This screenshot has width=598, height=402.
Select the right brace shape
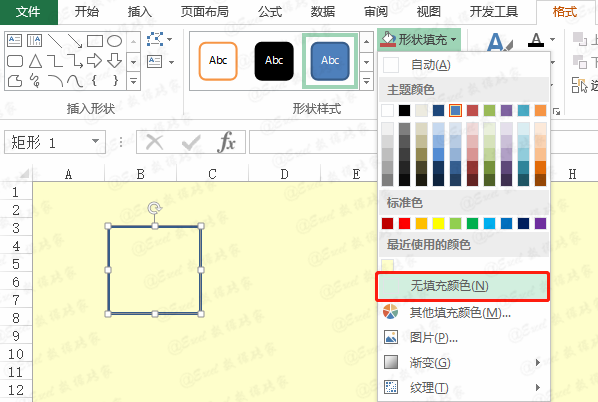115,80
